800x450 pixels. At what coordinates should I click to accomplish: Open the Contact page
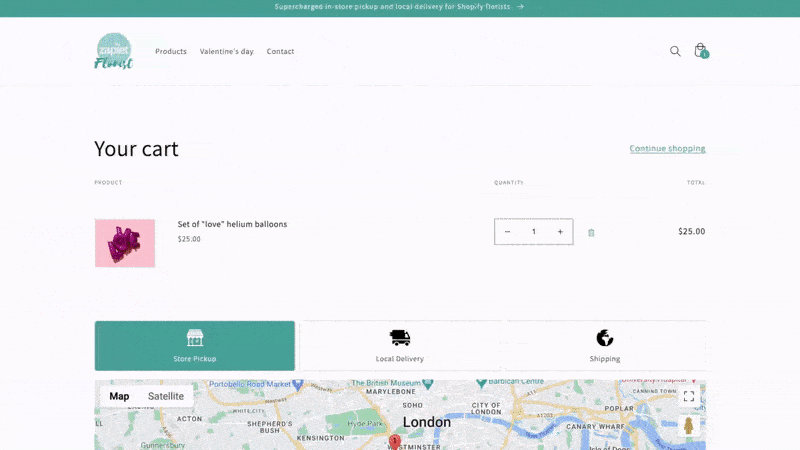tap(280, 52)
